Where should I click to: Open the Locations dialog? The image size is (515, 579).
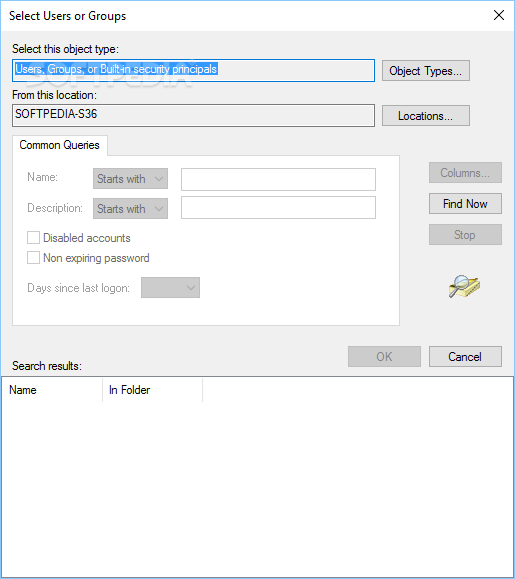(426, 116)
